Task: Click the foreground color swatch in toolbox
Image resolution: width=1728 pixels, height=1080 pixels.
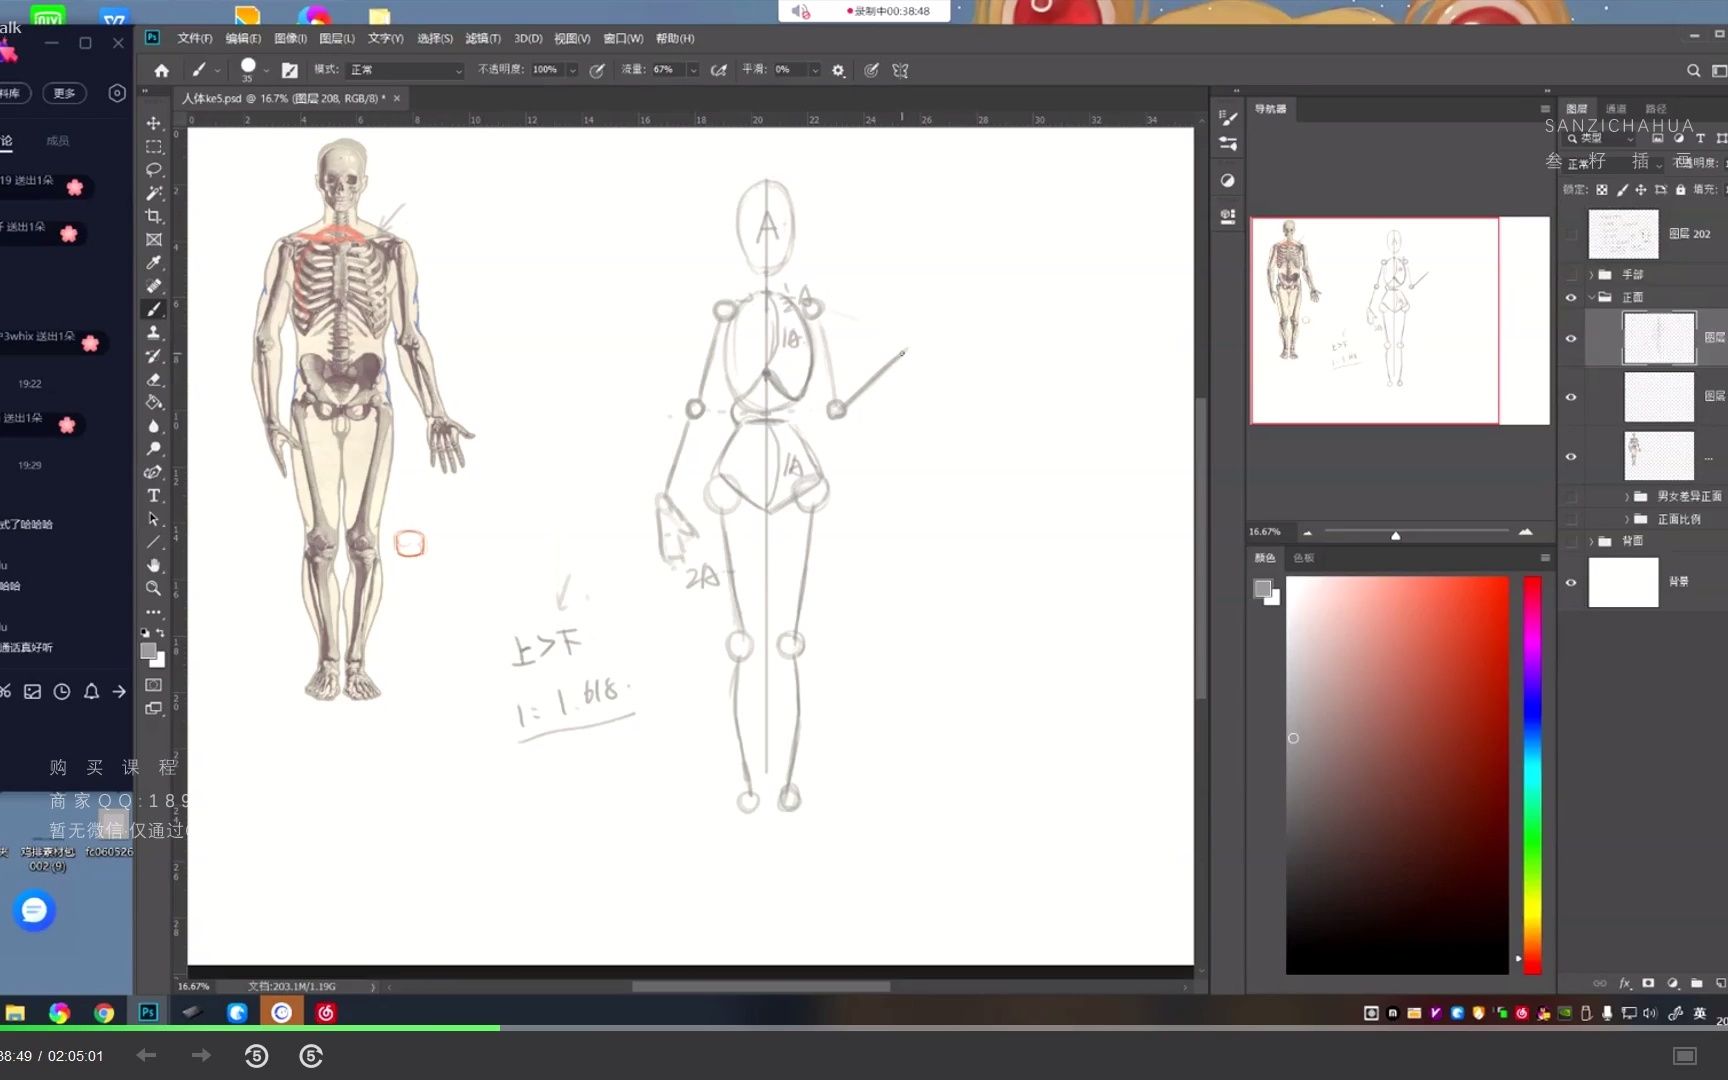Action: pyautogui.click(x=148, y=651)
